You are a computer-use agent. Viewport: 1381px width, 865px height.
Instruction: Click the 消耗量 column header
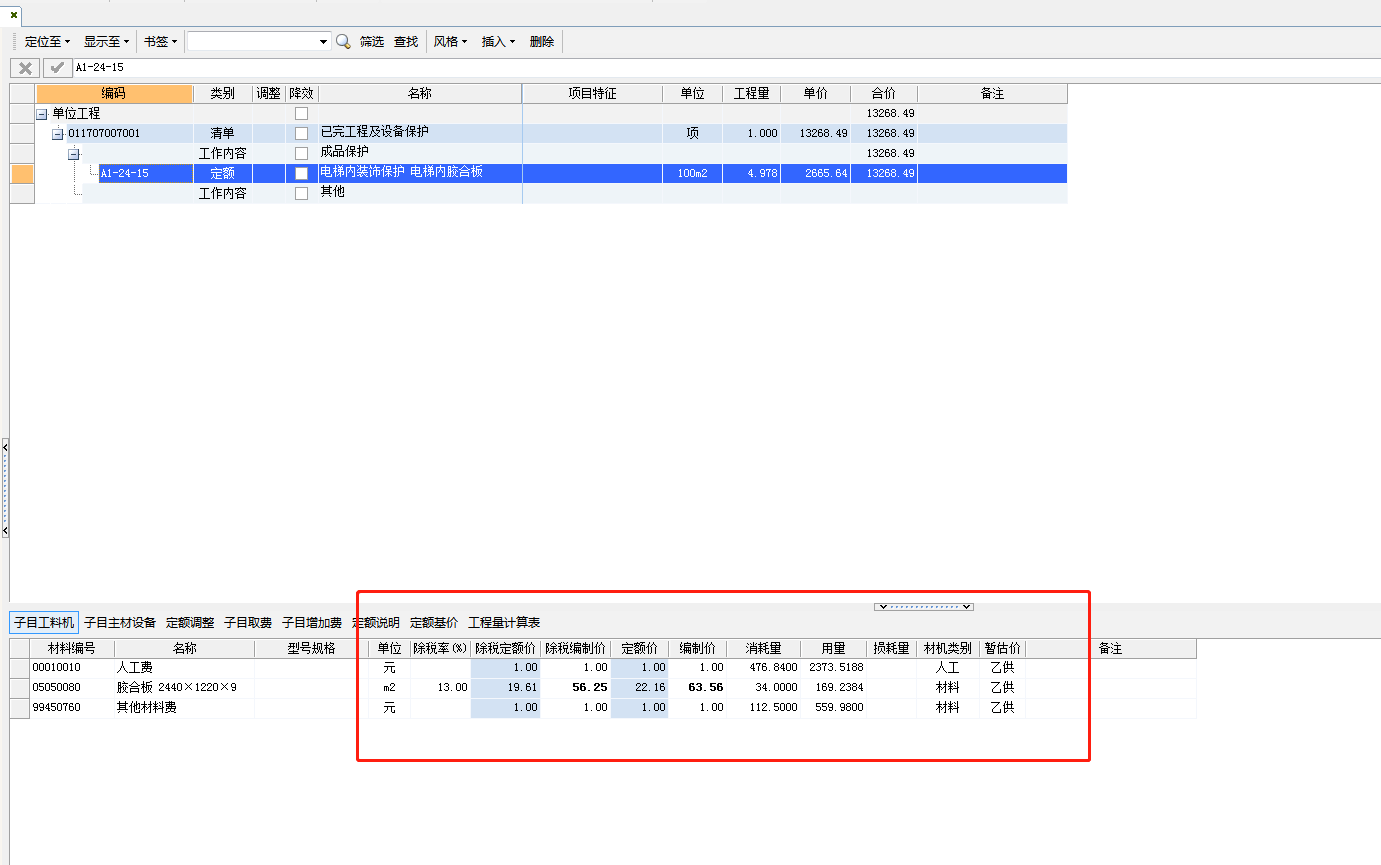pyautogui.click(x=764, y=649)
